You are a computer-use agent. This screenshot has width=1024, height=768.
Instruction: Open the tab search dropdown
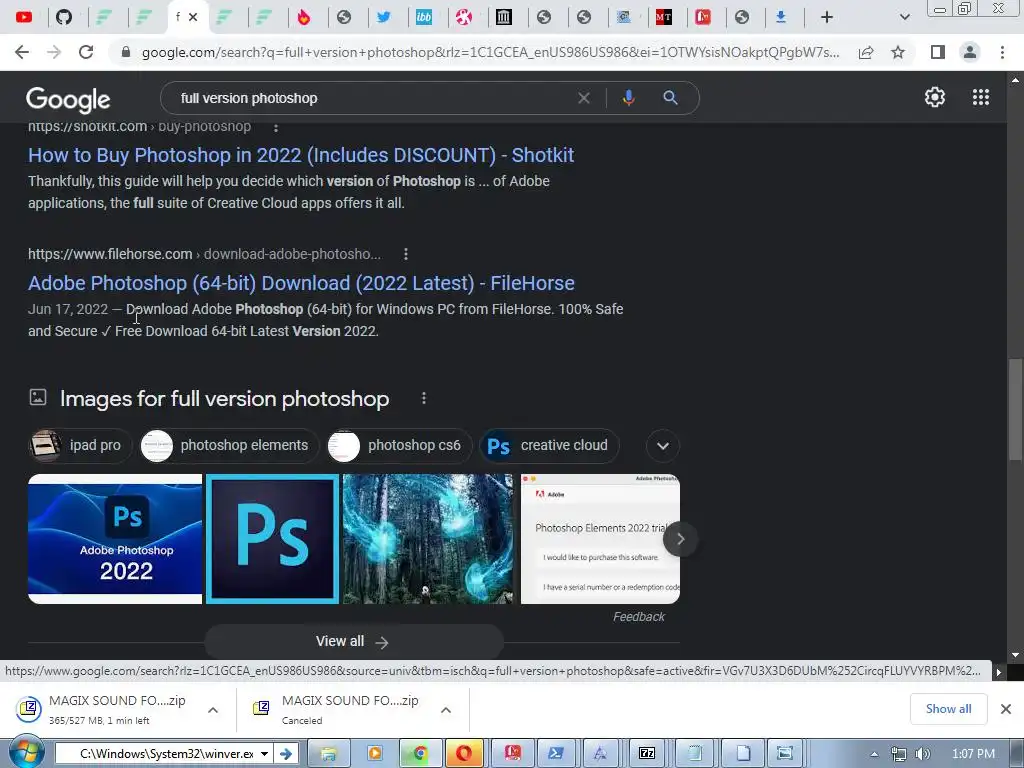click(x=904, y=17)
